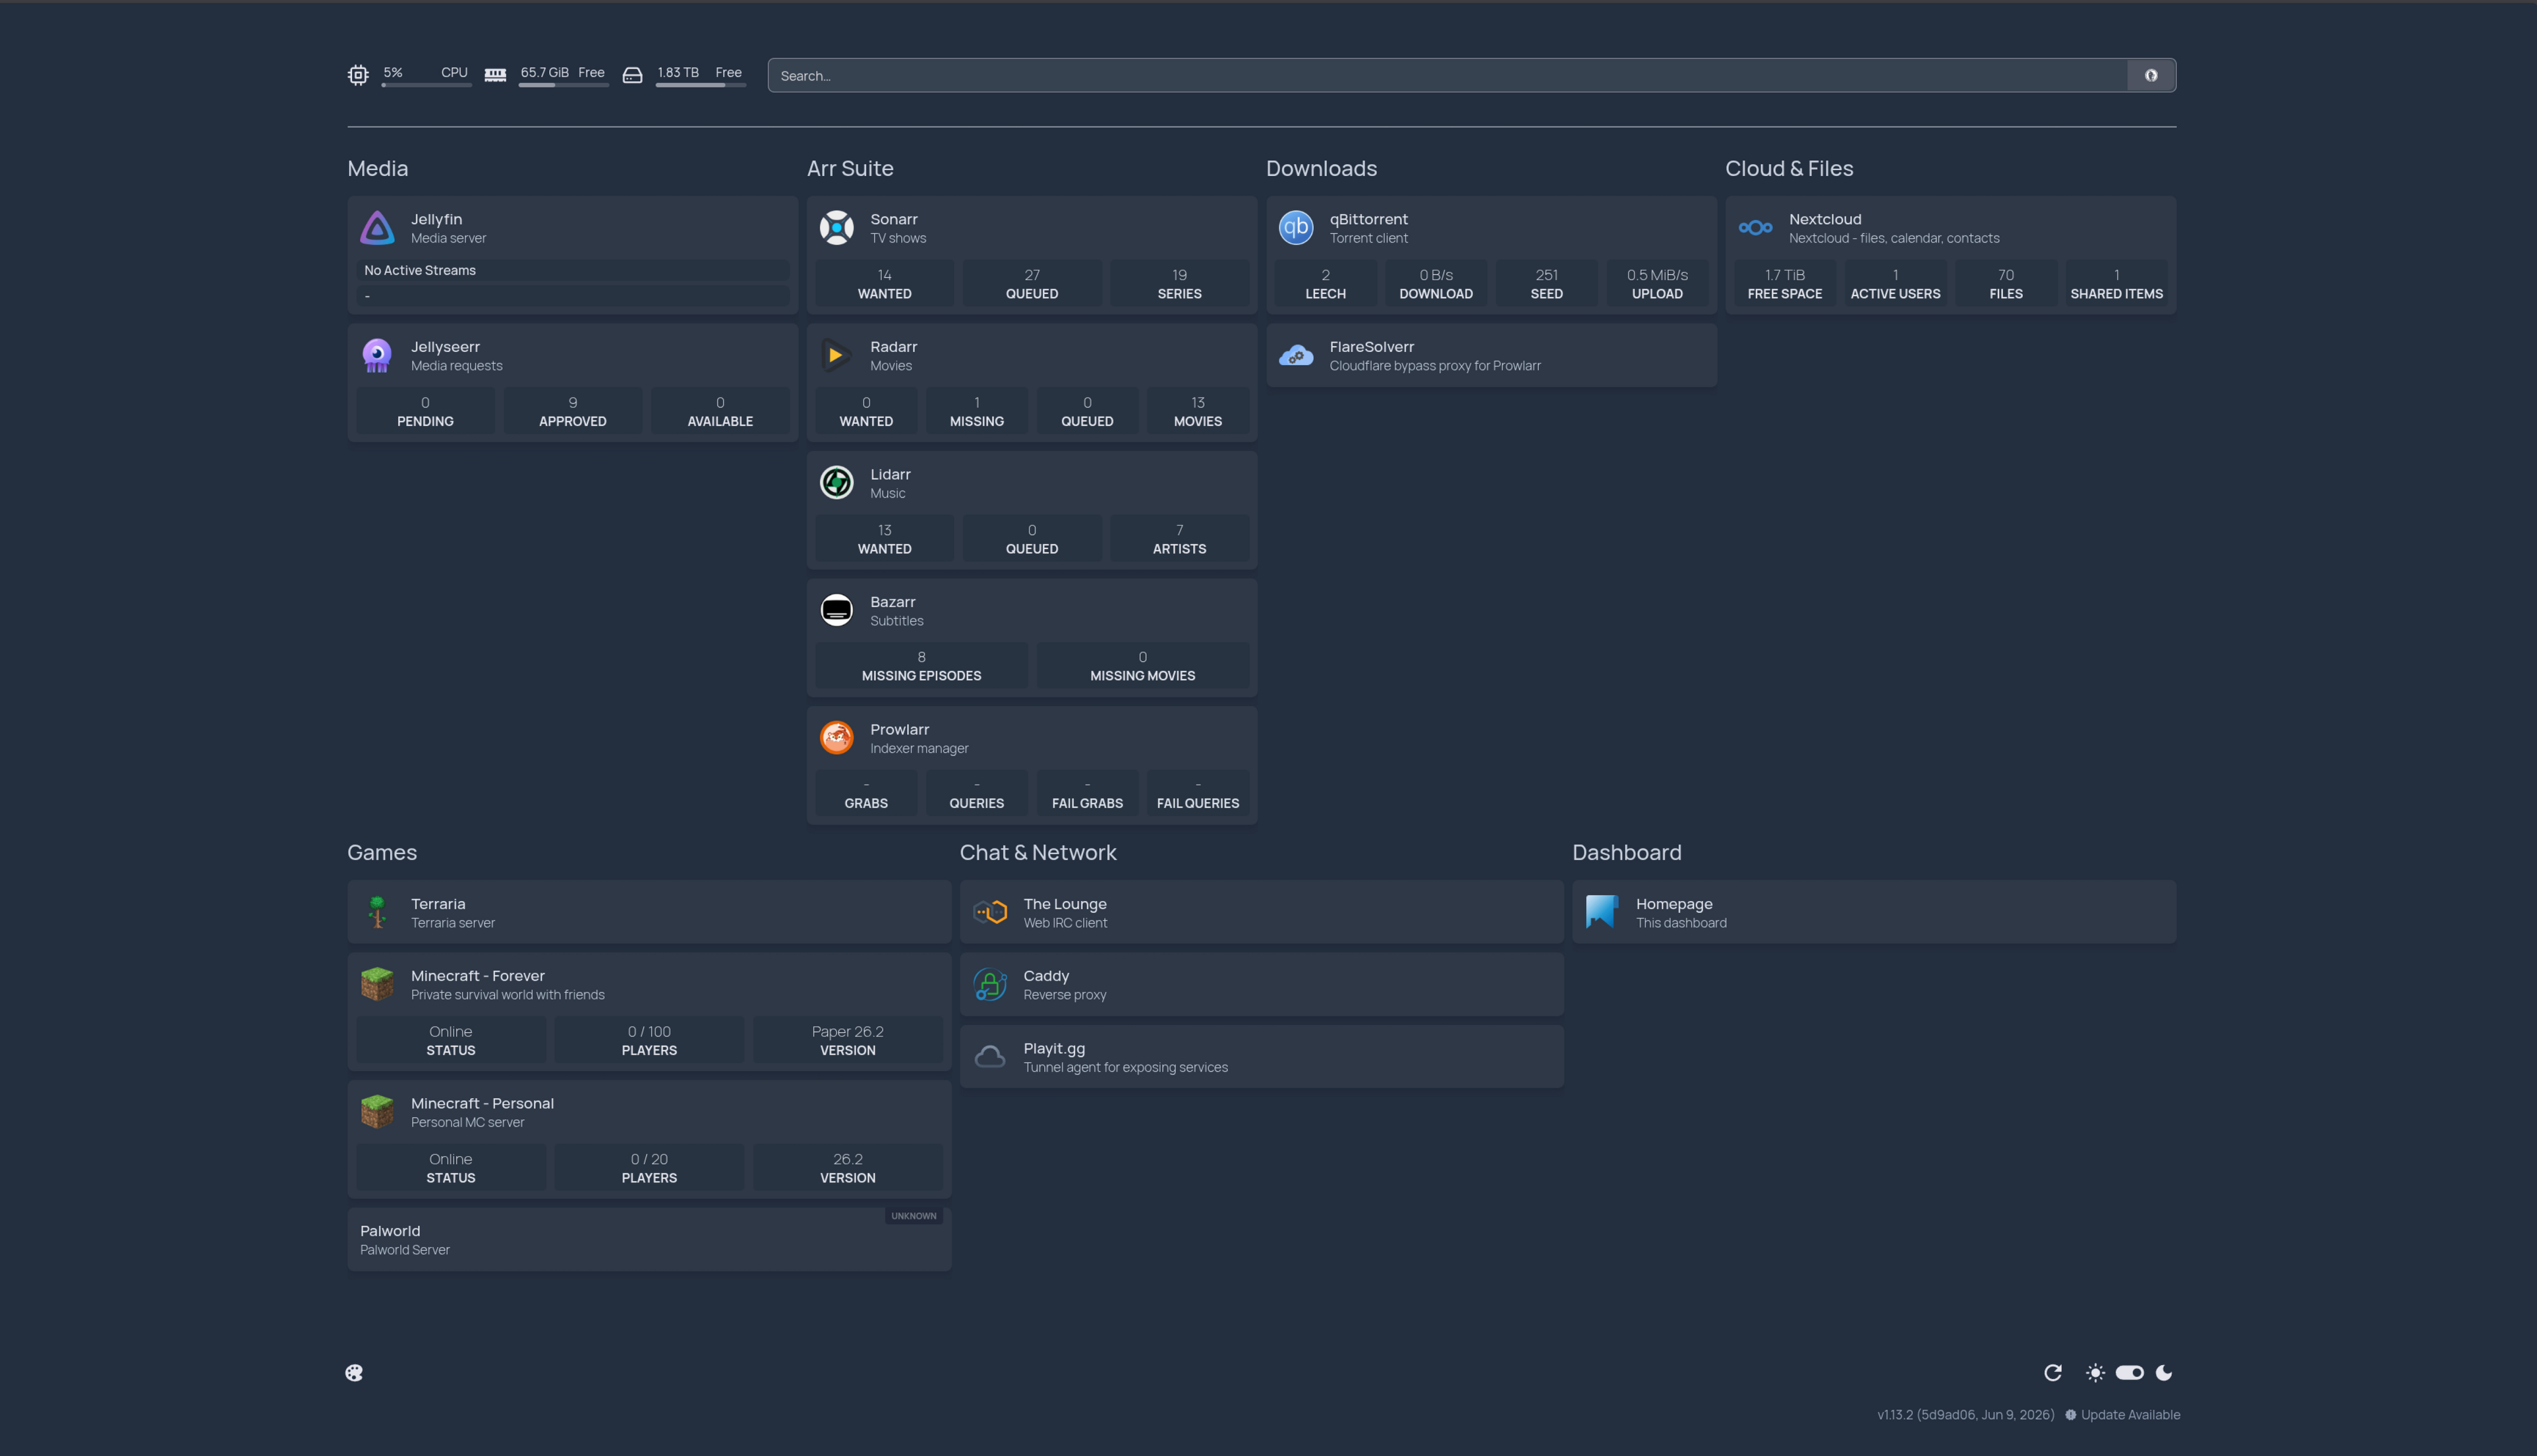Open the Nextcloud title link

pos(1825,219)
